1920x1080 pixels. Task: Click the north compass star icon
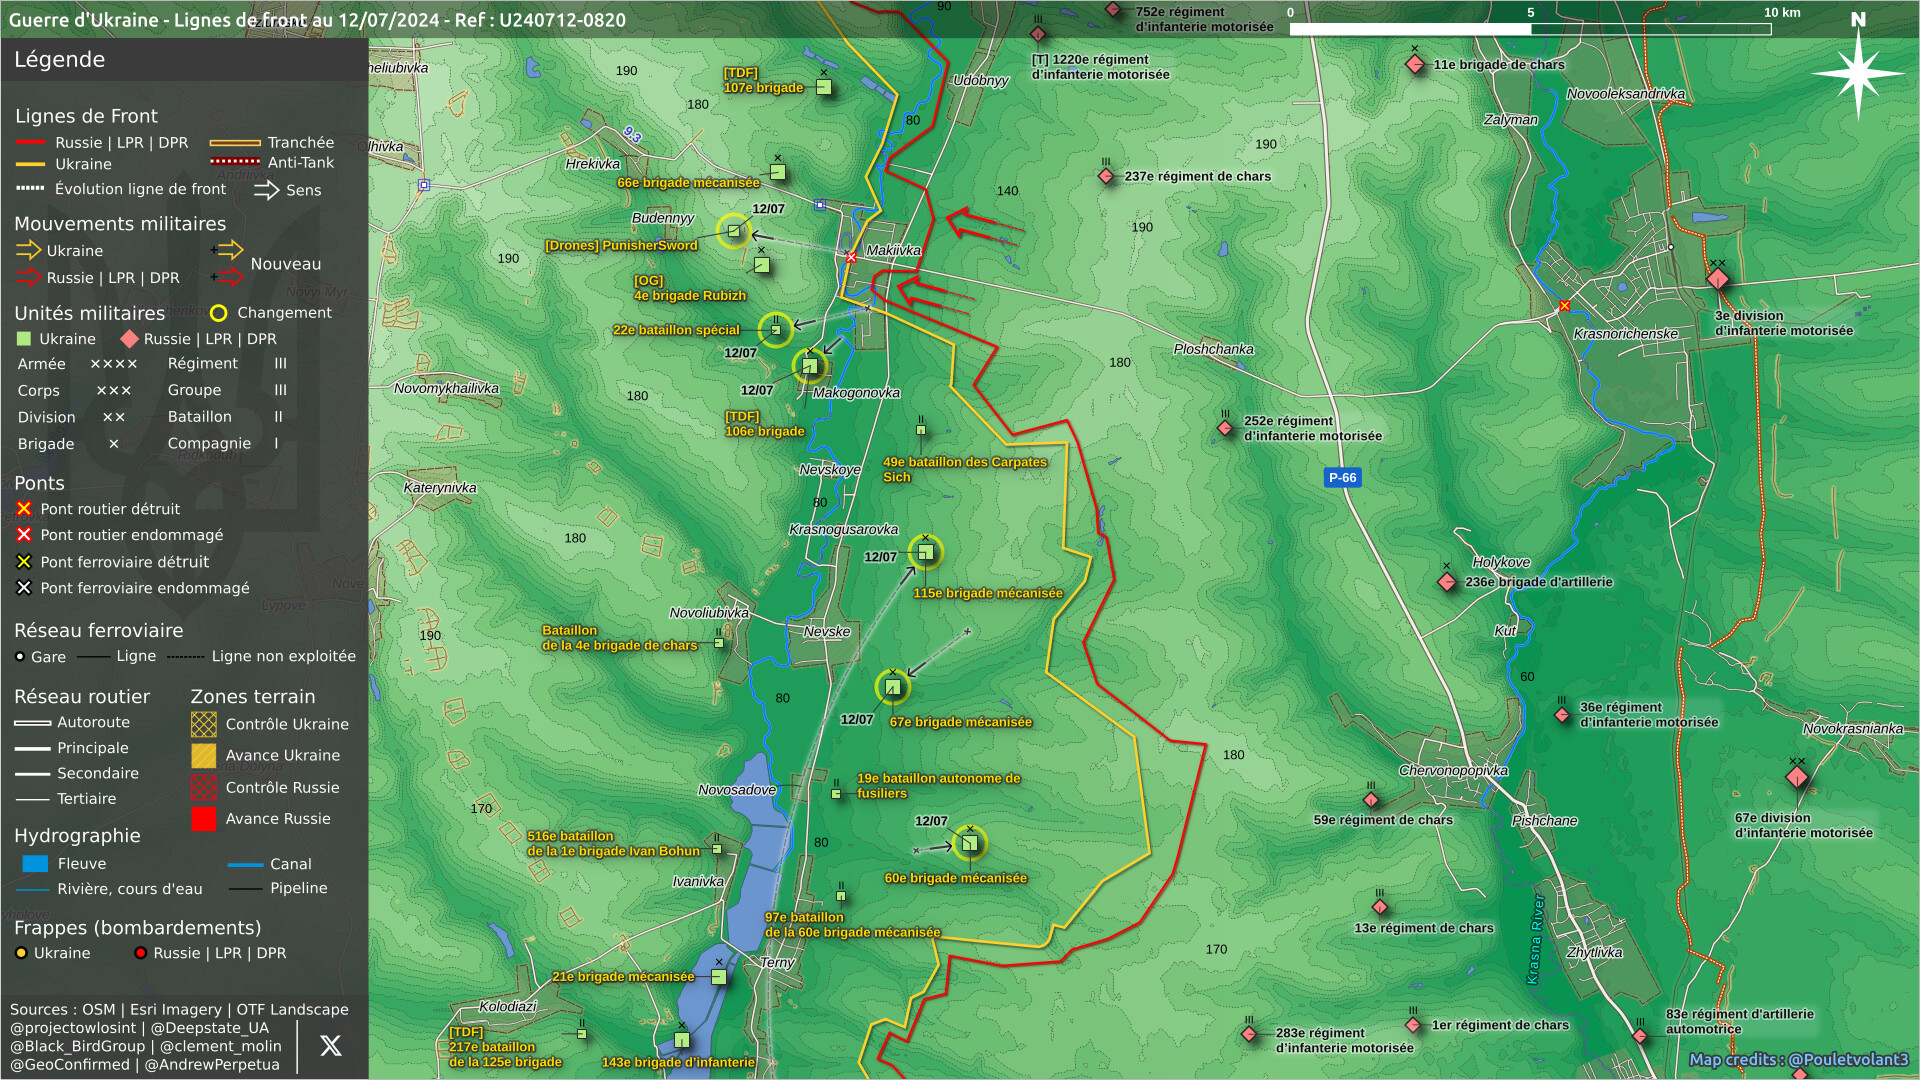coord(1858,73)
